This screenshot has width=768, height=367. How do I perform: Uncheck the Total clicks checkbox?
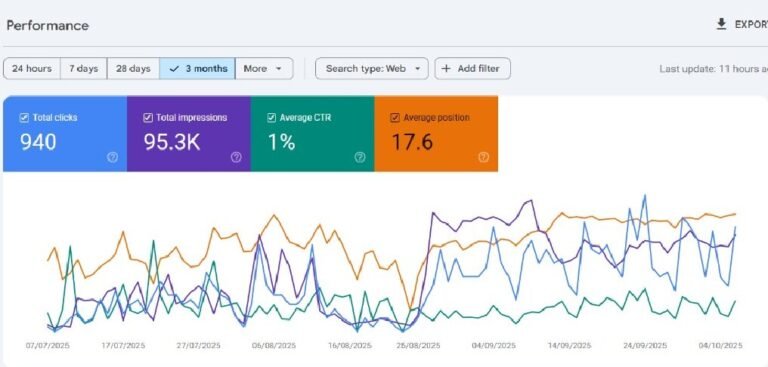24,118
